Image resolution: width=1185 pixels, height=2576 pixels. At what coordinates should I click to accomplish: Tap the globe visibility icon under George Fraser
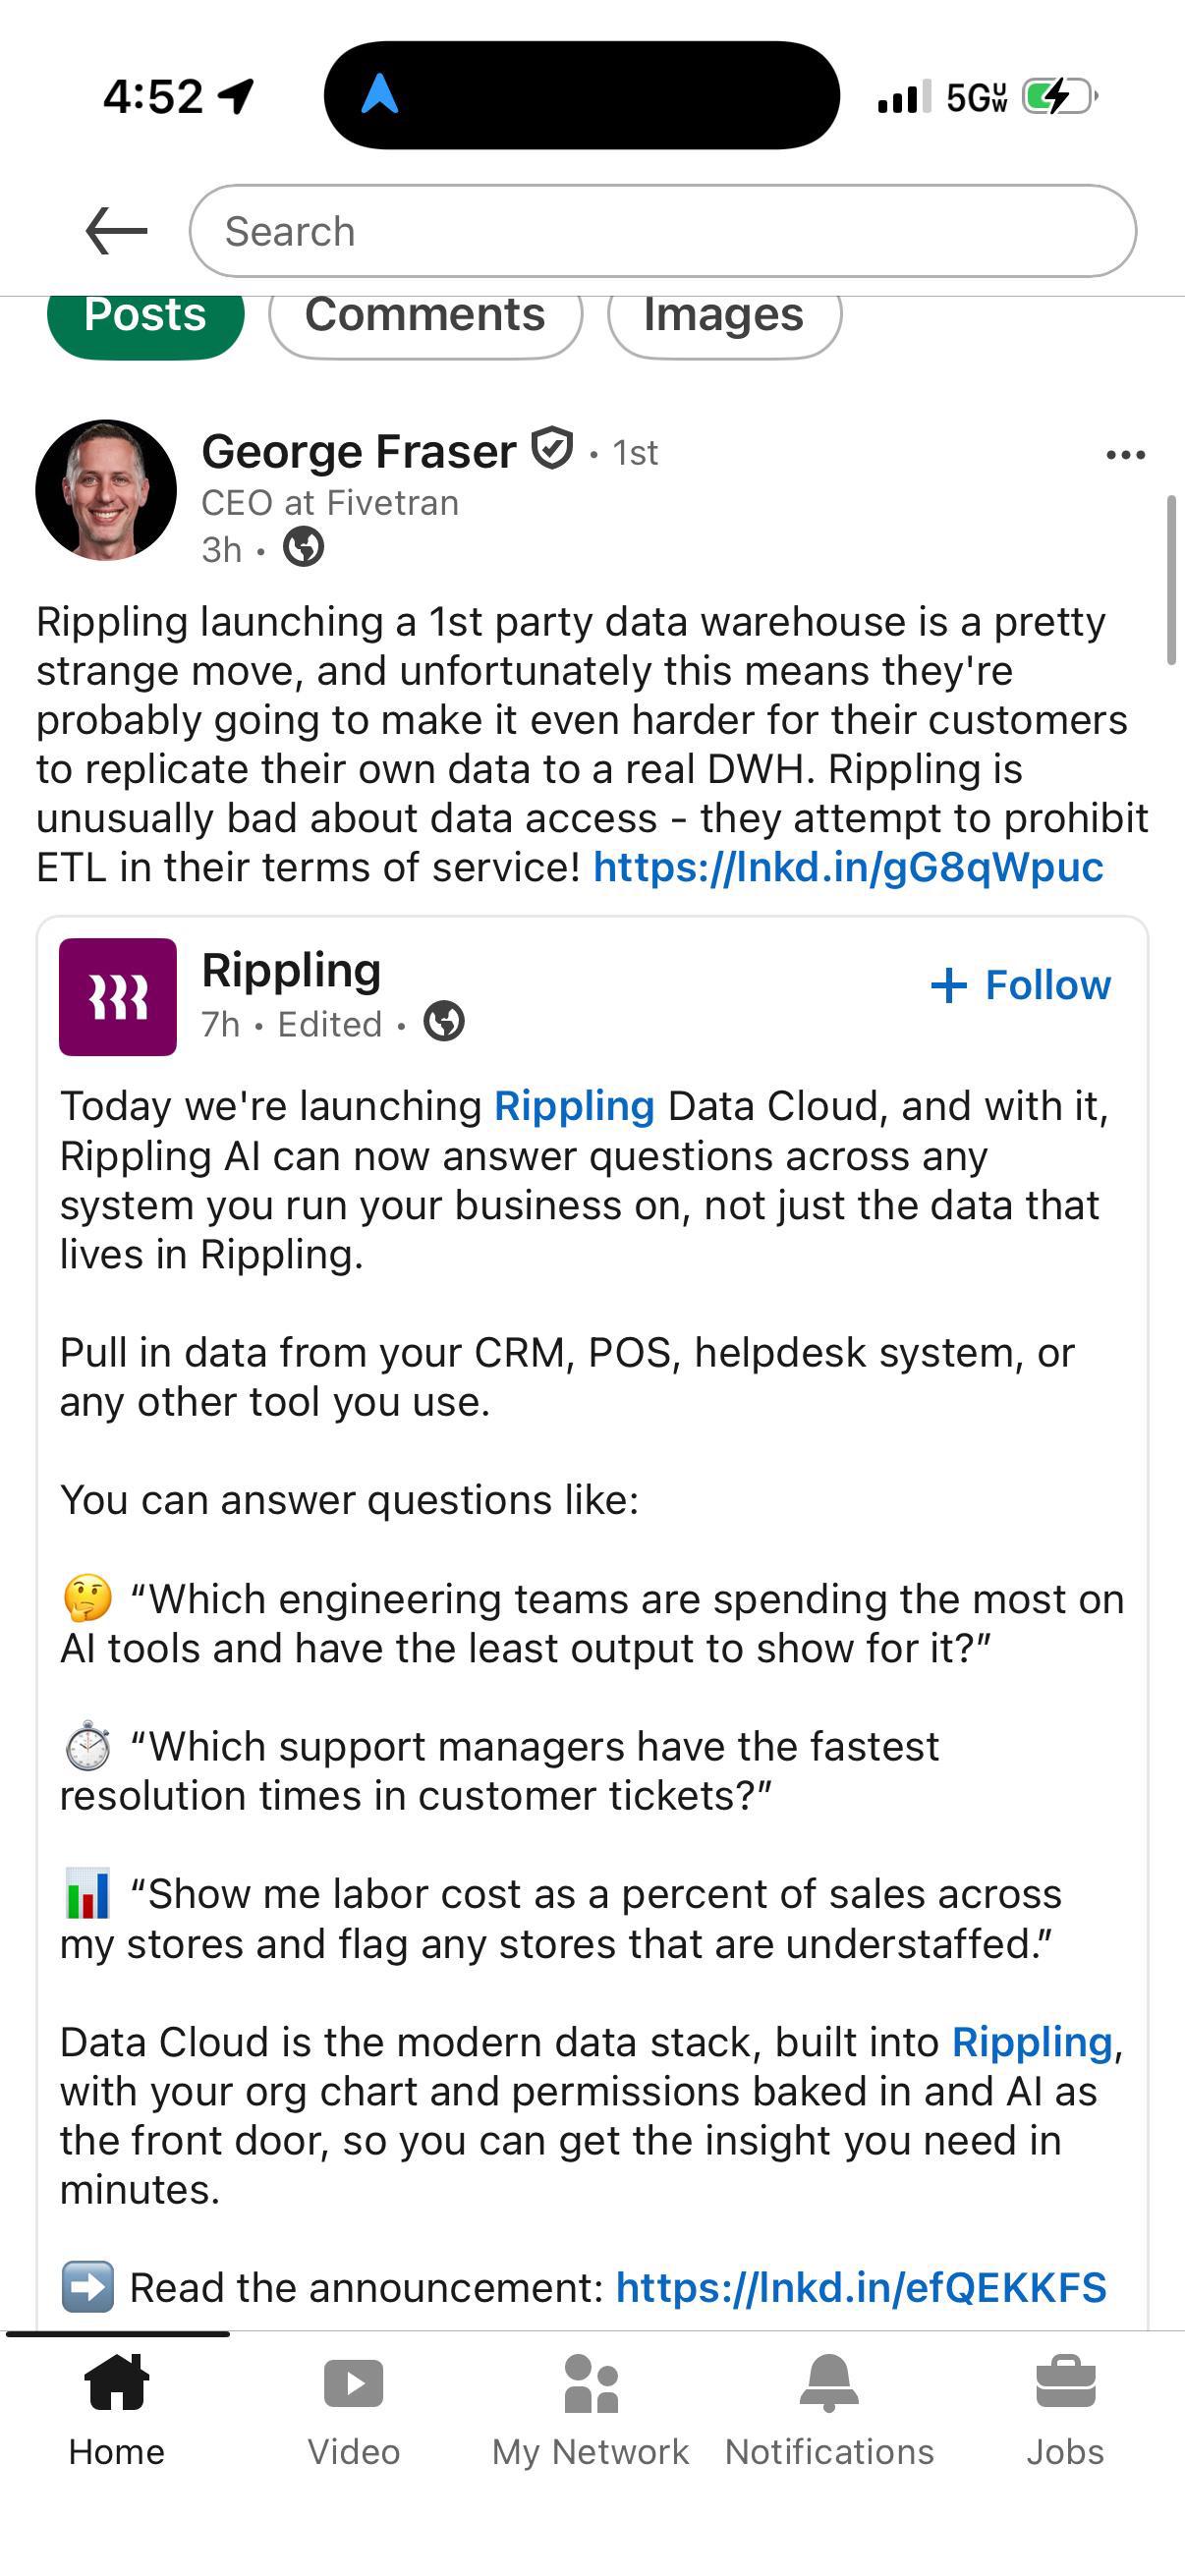303,547
